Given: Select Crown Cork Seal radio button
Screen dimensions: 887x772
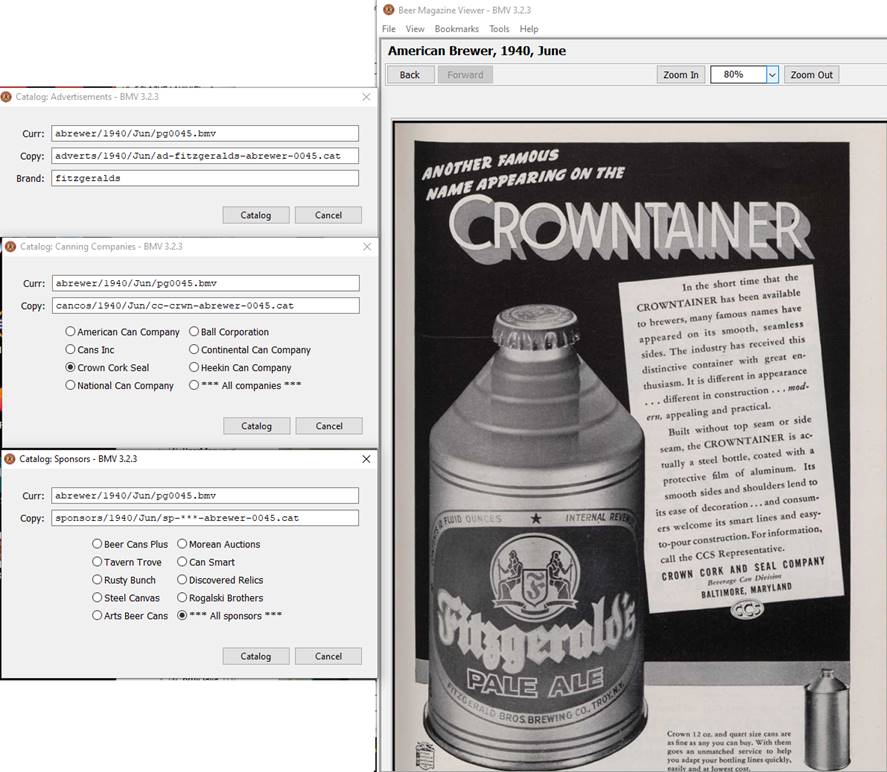Looking at the screenshot, I should click(x=70, y=367).
